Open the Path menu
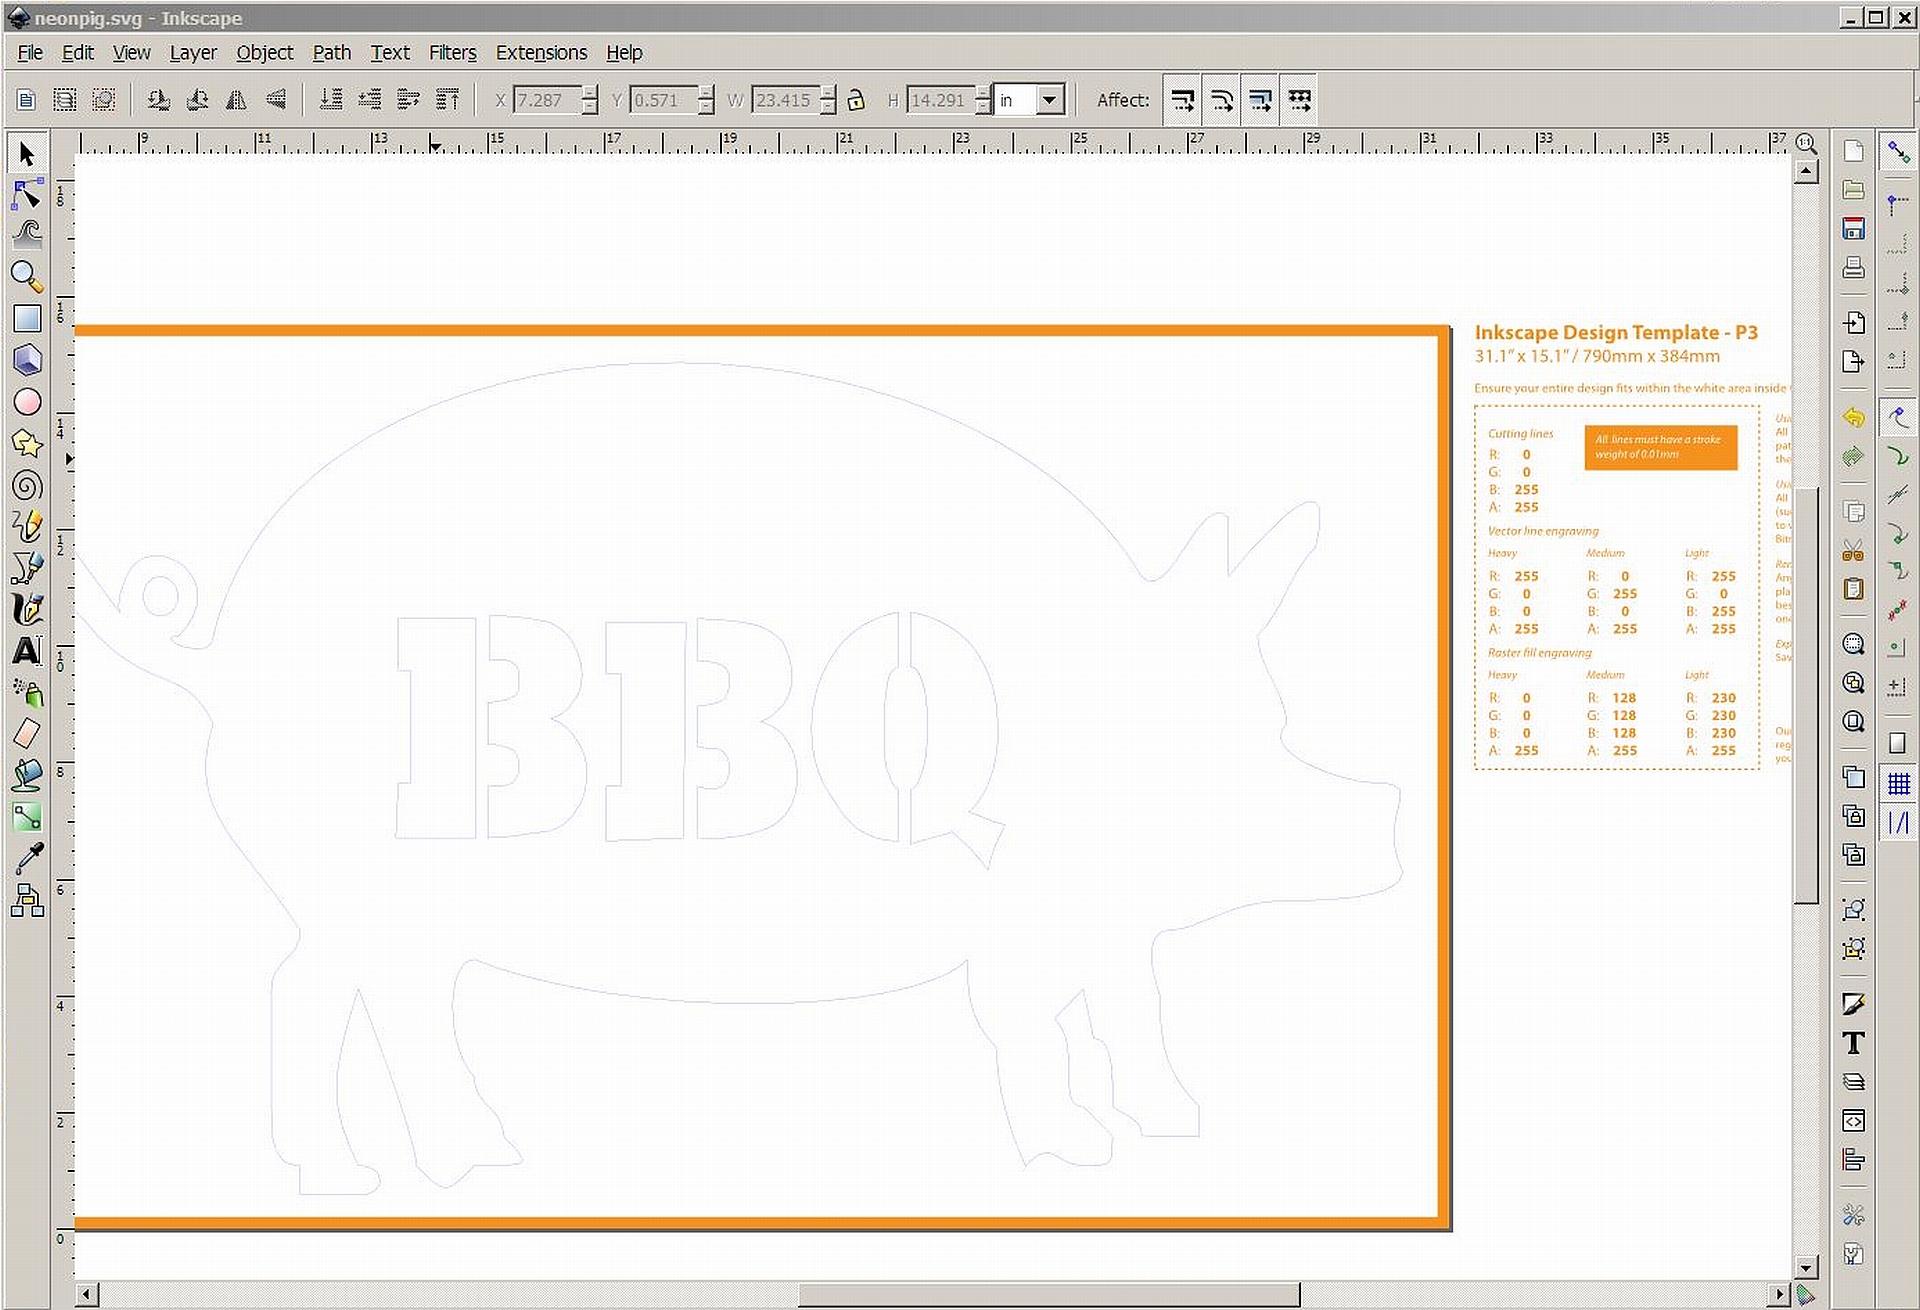This screenshot has width=1920, height=1310. [x=331, y=52]
